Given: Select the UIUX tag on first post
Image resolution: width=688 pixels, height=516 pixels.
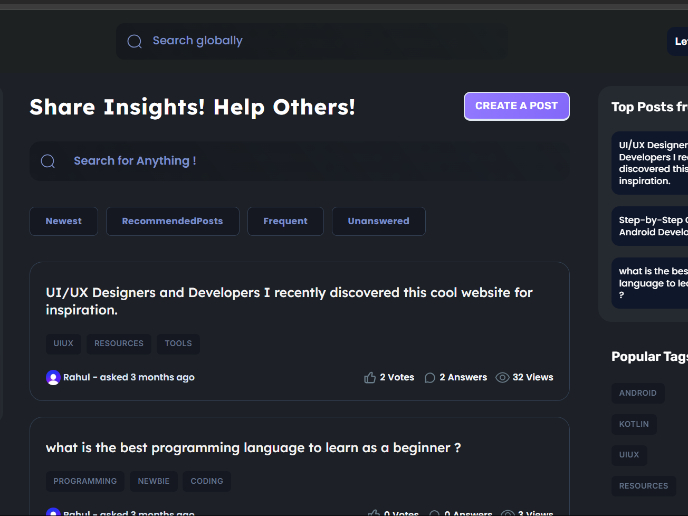Looking at the screenshot, I should (x=63, y=344).
